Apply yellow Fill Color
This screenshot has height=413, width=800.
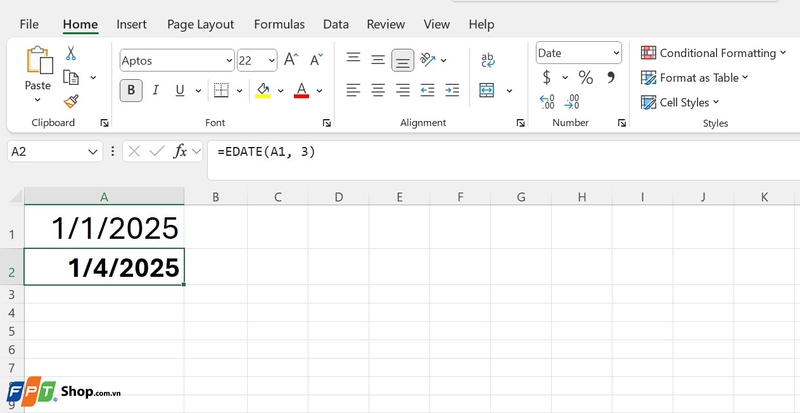point(263,90)
